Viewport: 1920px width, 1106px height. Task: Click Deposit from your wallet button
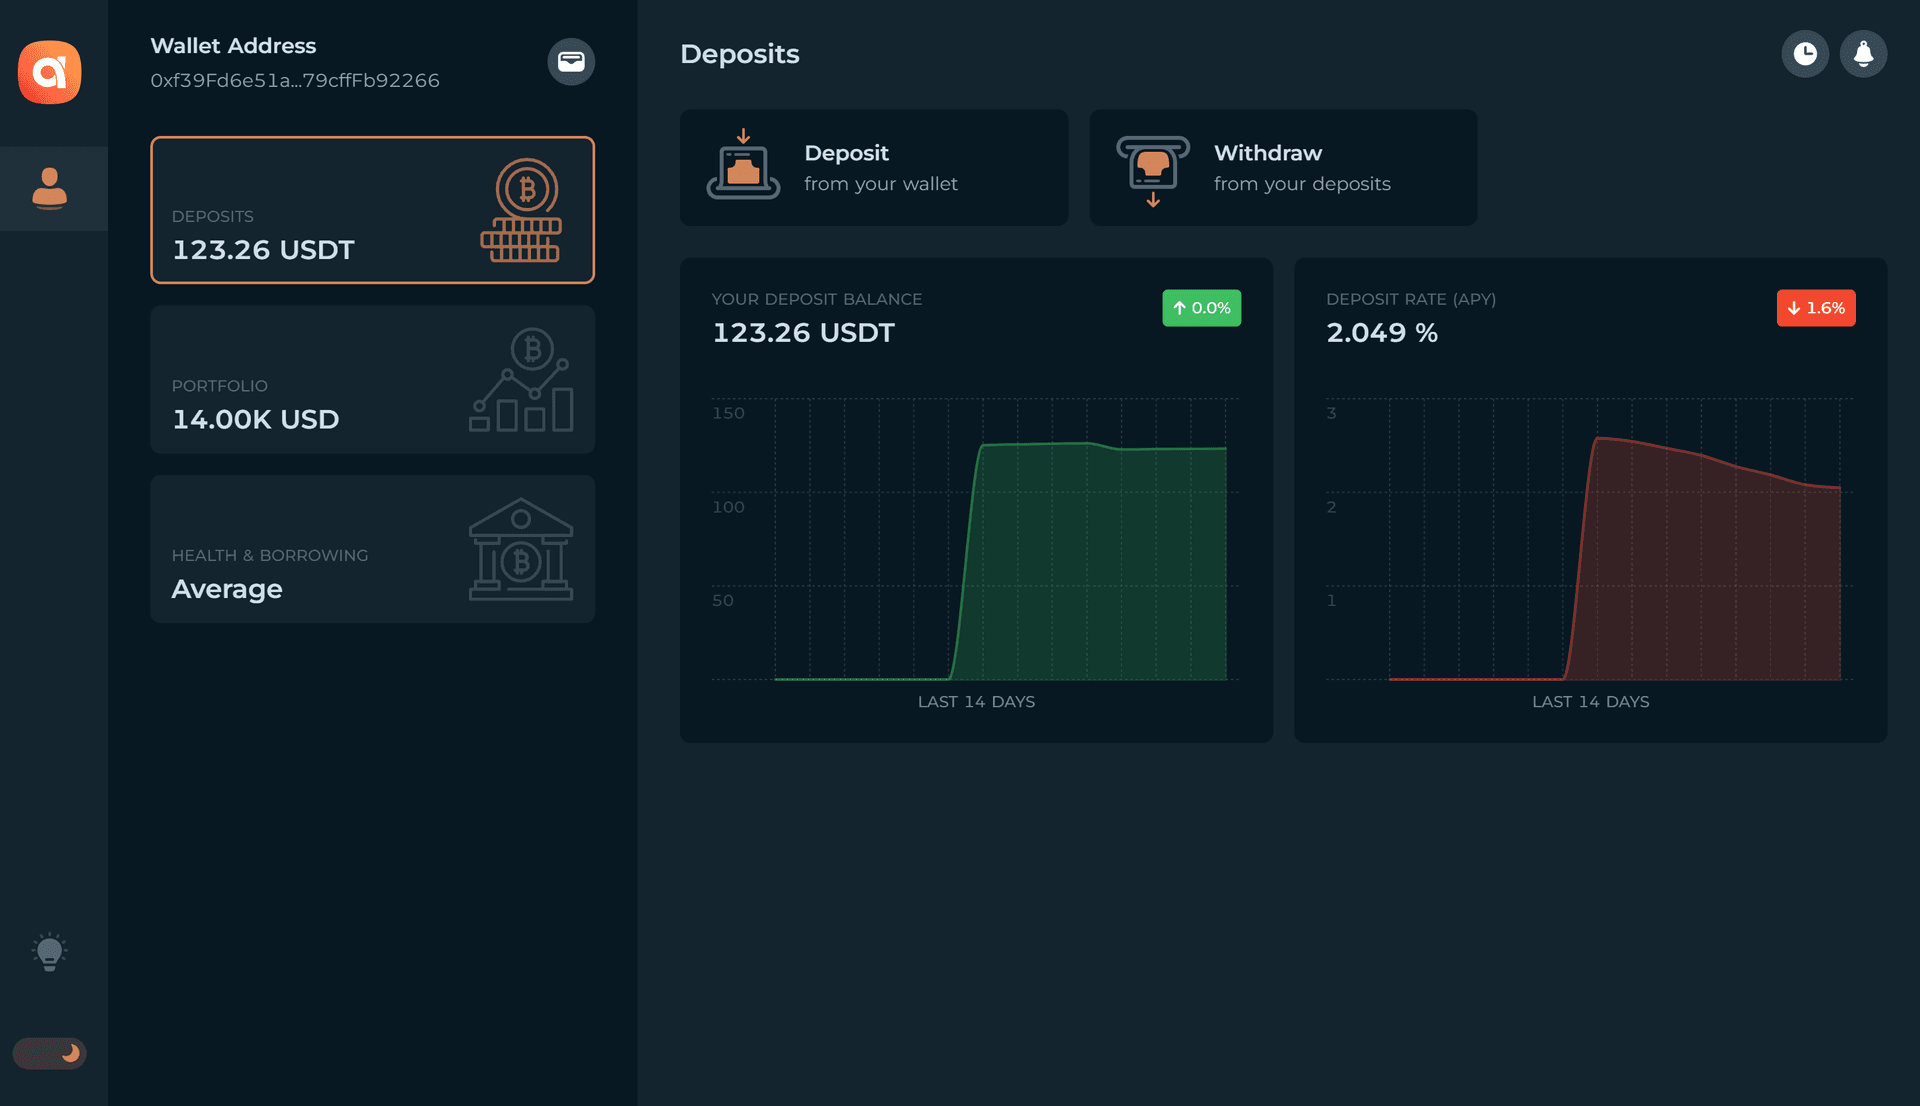874,168
